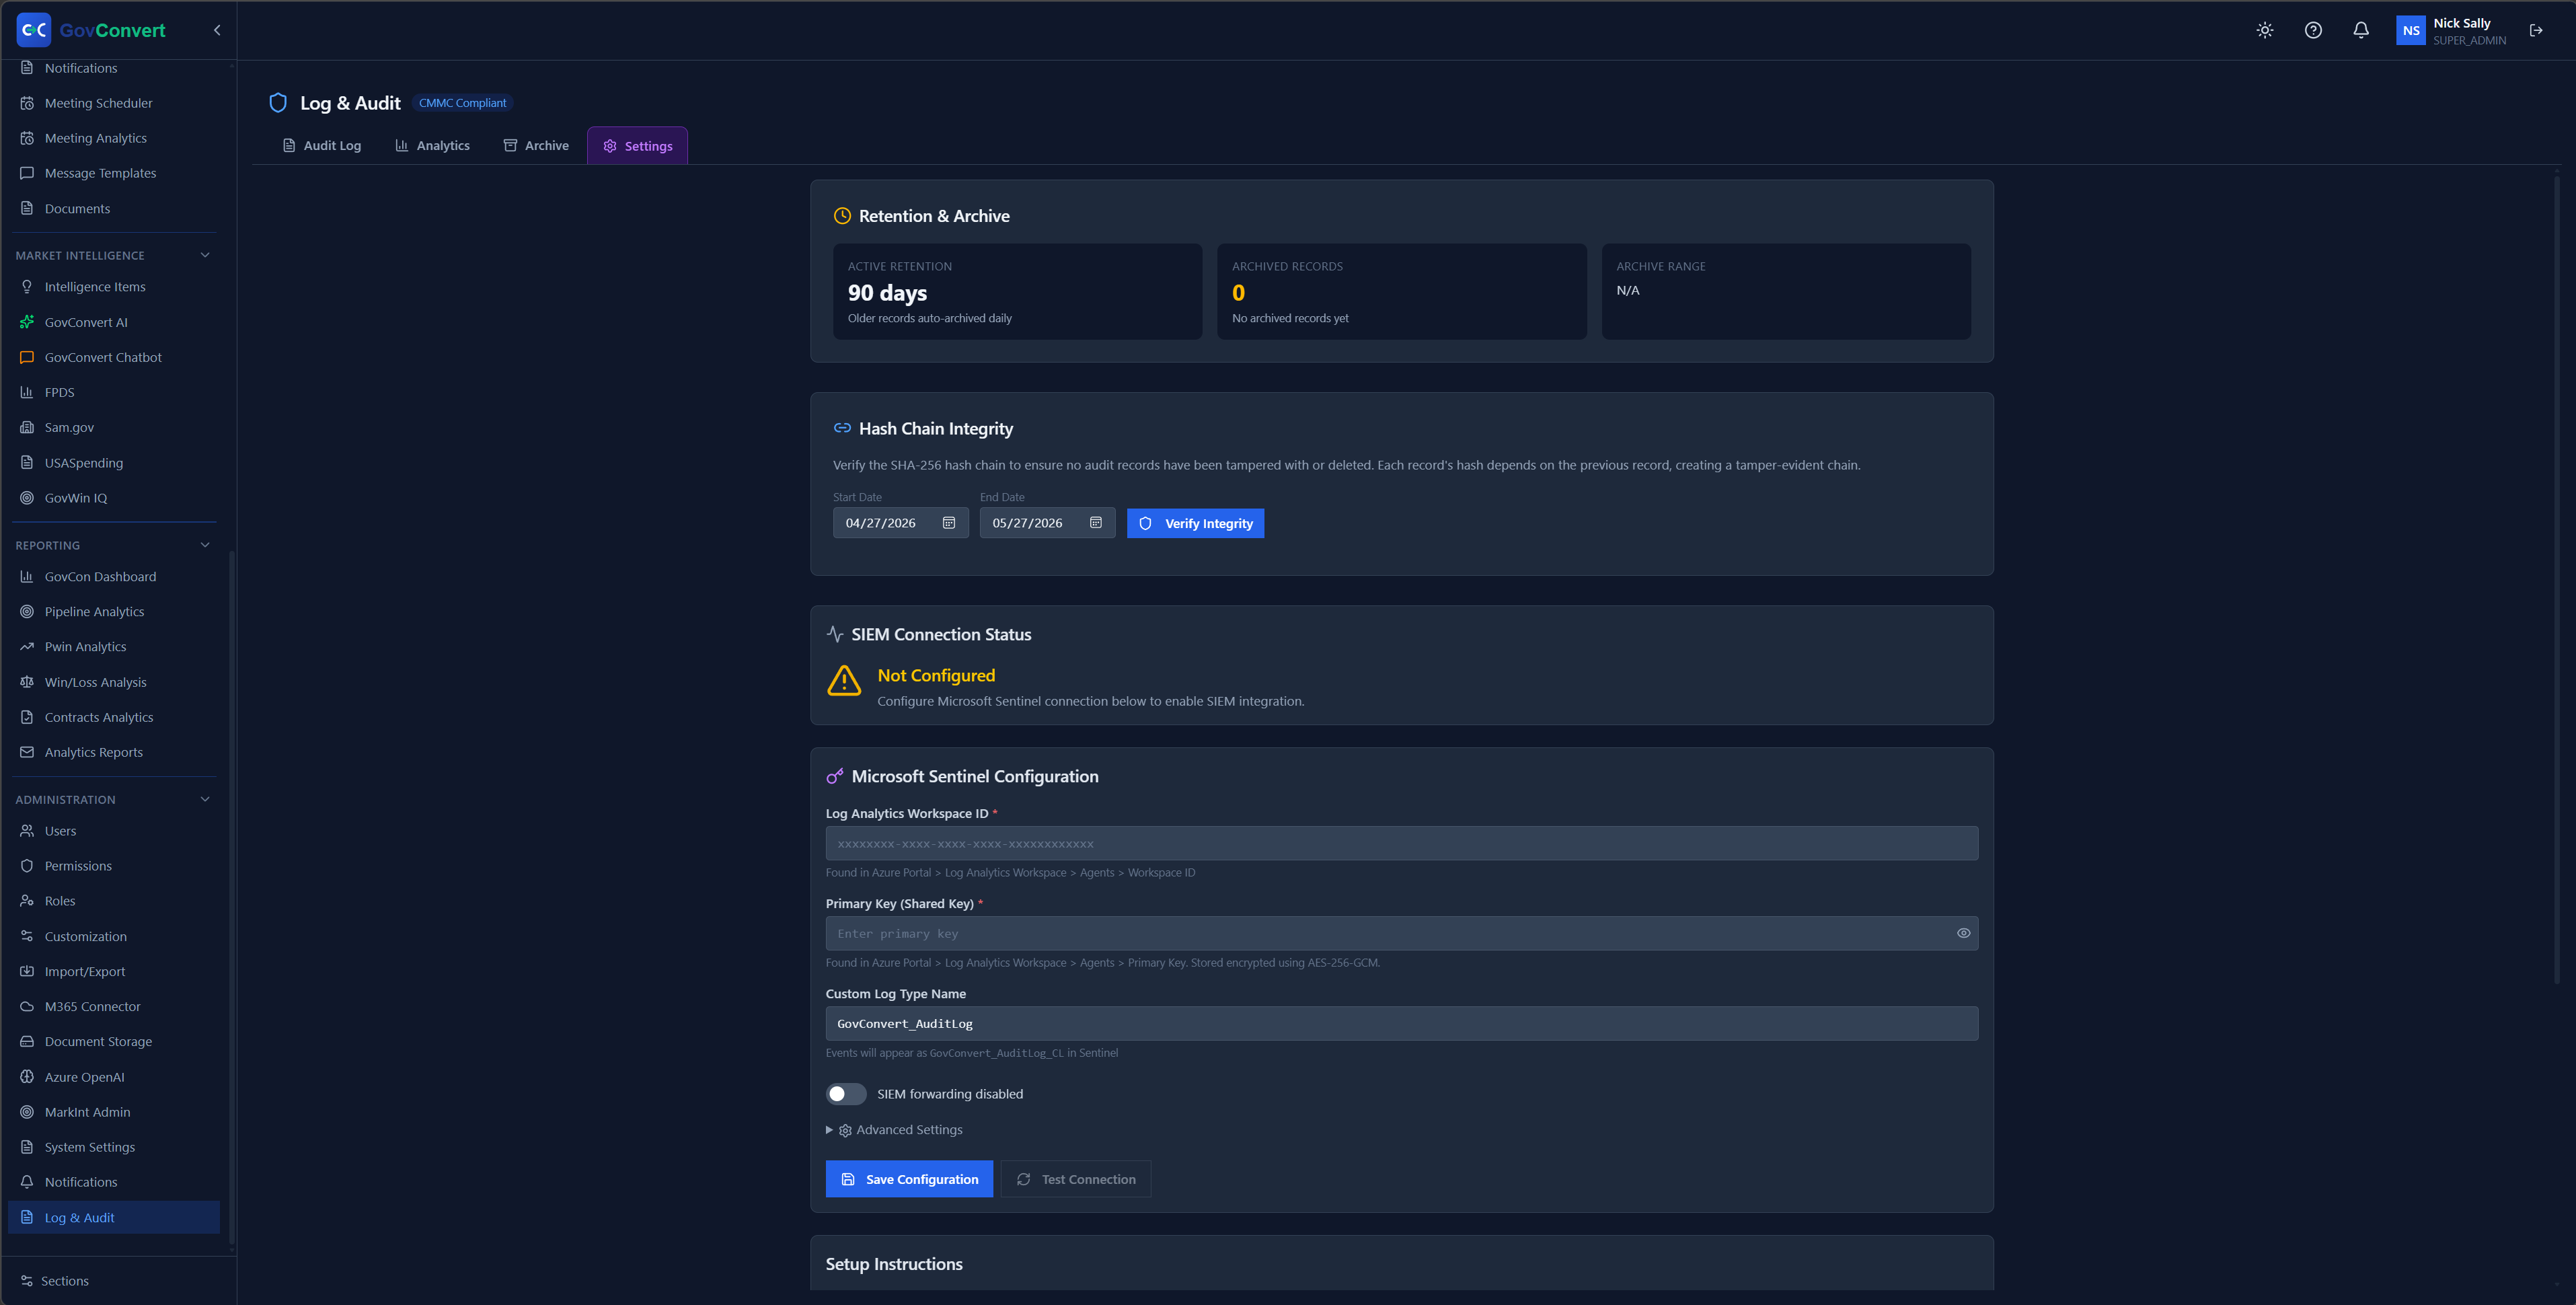Click the Analytics Reports envelope icon
Image resolution: width=2576 pixels, height=1305 pixels.
(27, 752)
